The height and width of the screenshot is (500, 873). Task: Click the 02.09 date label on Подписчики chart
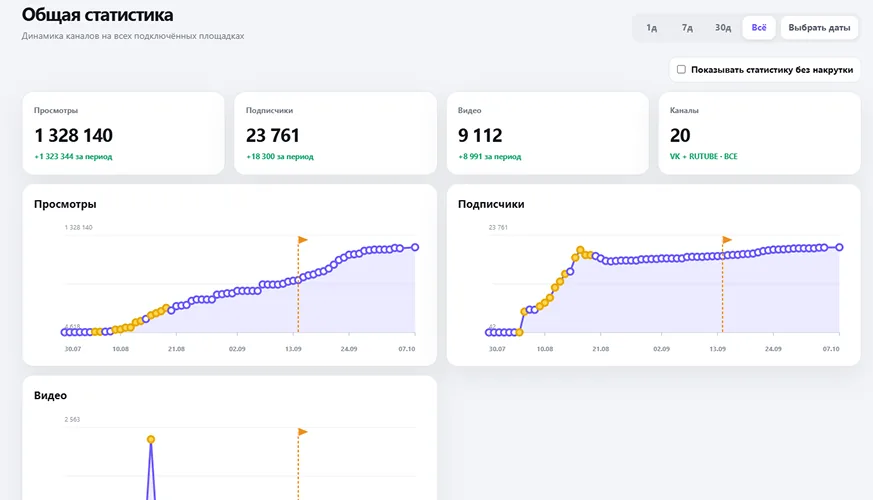[x=661, y=349]
